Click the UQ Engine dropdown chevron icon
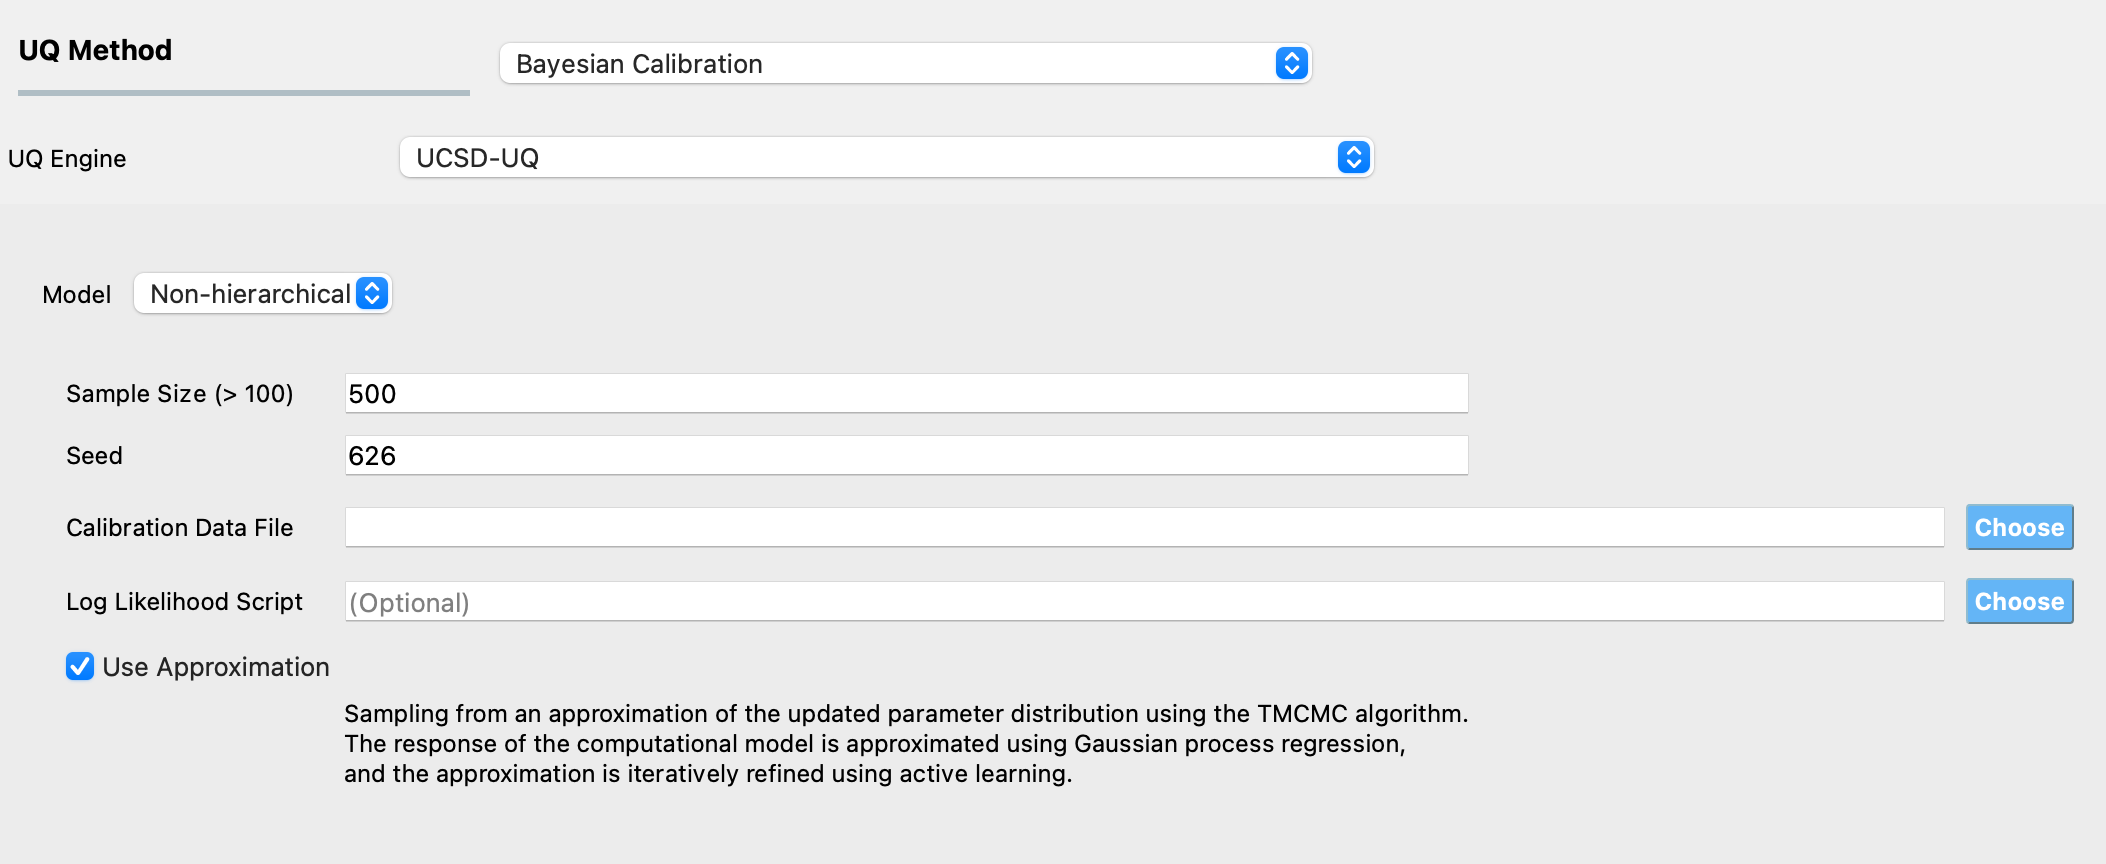This screenshot has width=2106, height=864. (x=1354, y=157)
